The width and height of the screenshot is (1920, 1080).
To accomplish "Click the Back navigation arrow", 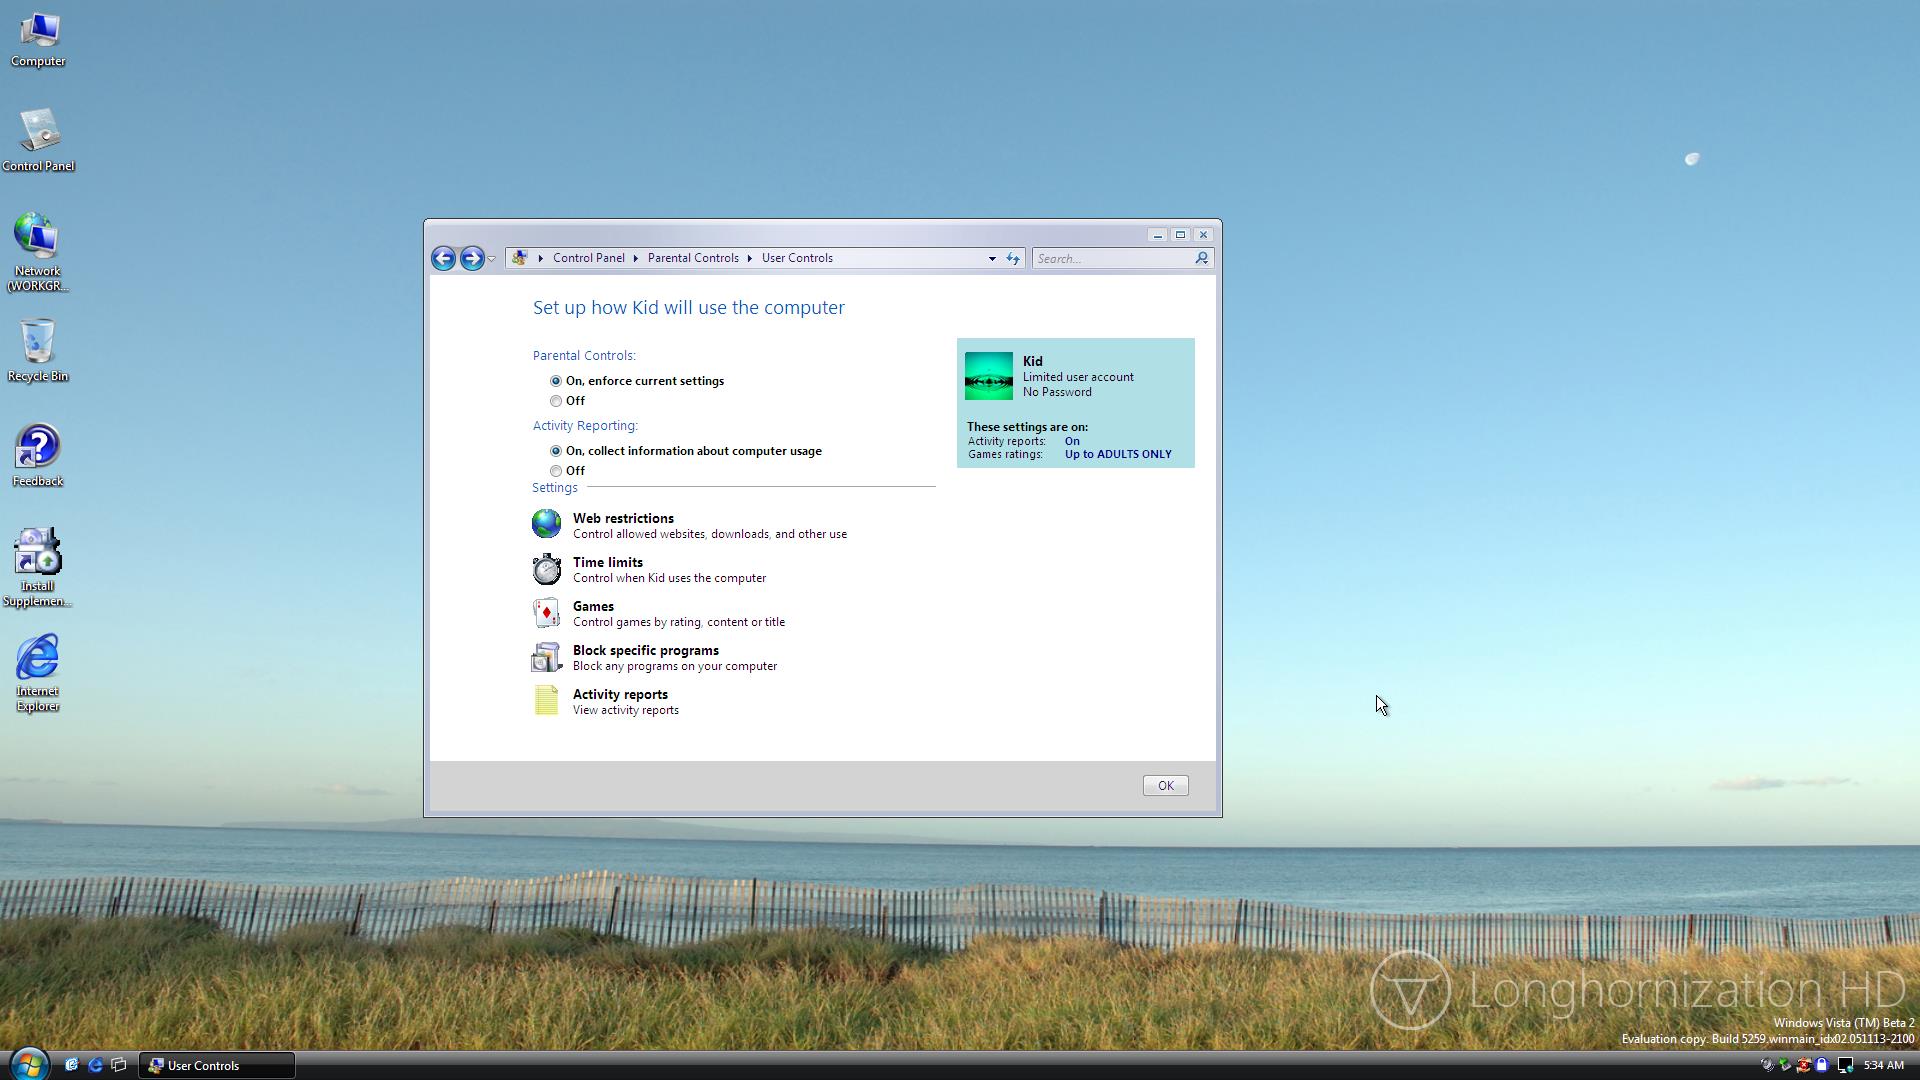I will pyautogui.click(x=444, y=258).
